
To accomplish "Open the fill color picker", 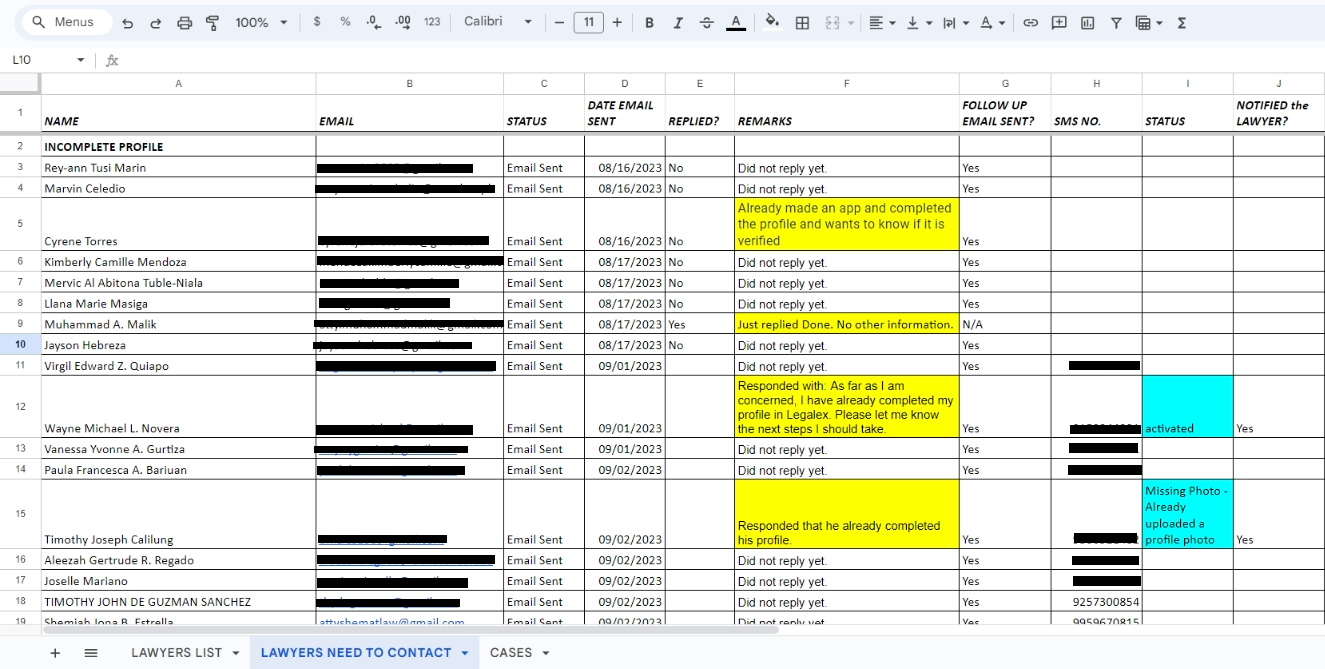I will pyautogui.click(x=772, y=22).
